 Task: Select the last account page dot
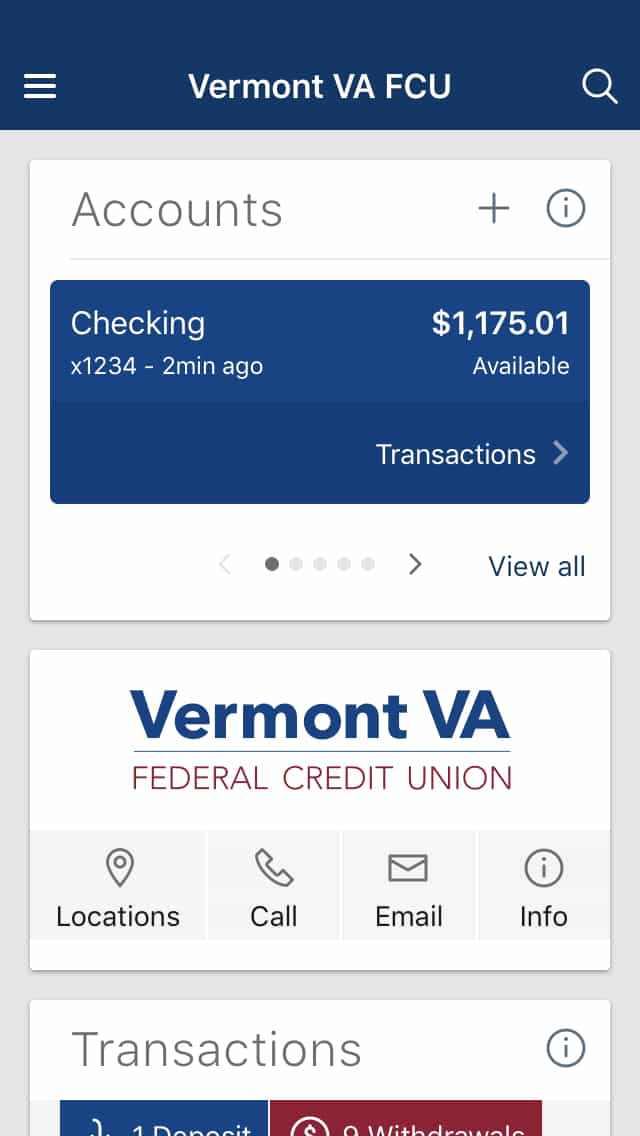point(368,564)
